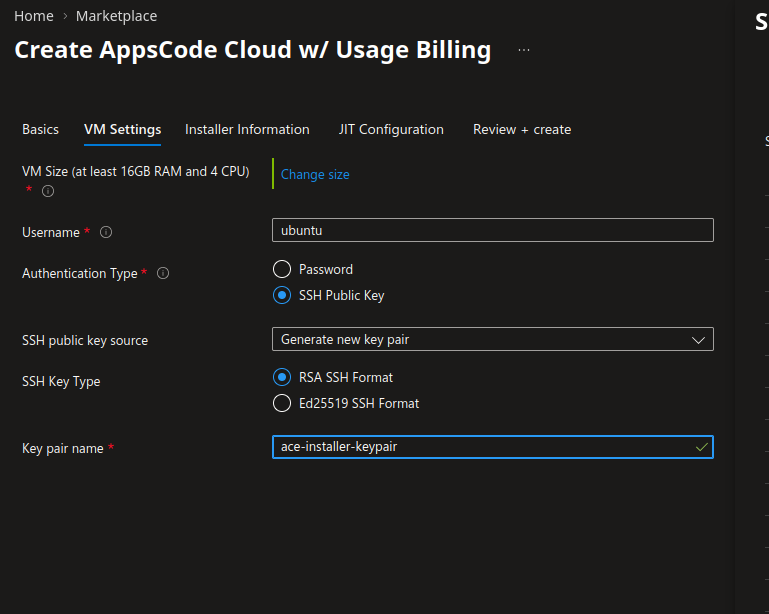The width and height of the screenshot is (769, 614).
Task: Navigate to Home in the breadcrumb
Action: click(33, 16)
